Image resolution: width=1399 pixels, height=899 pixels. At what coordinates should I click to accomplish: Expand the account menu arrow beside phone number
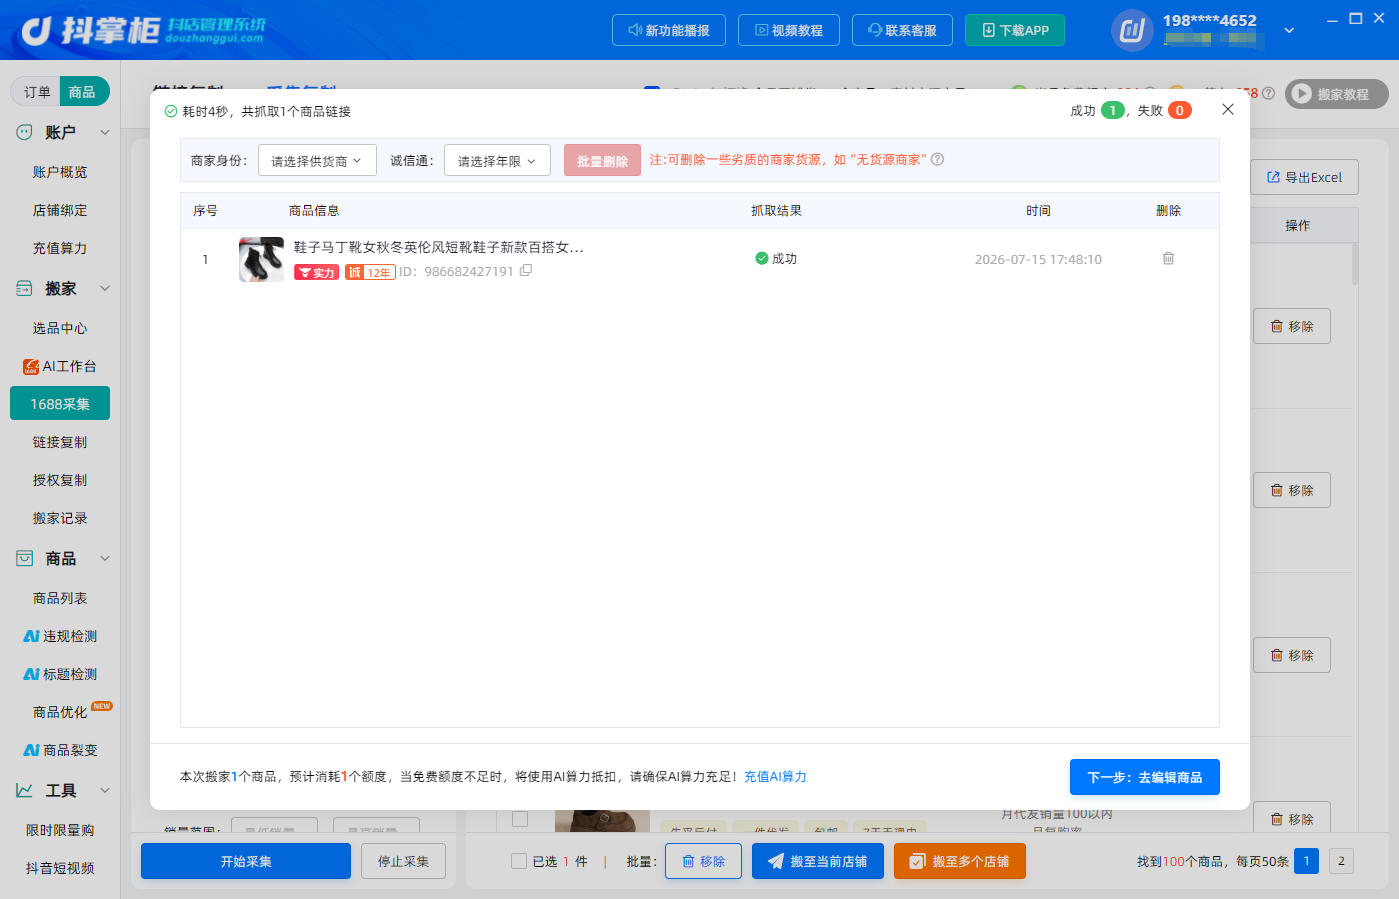pyautogui.click(x=1289, y=31)
